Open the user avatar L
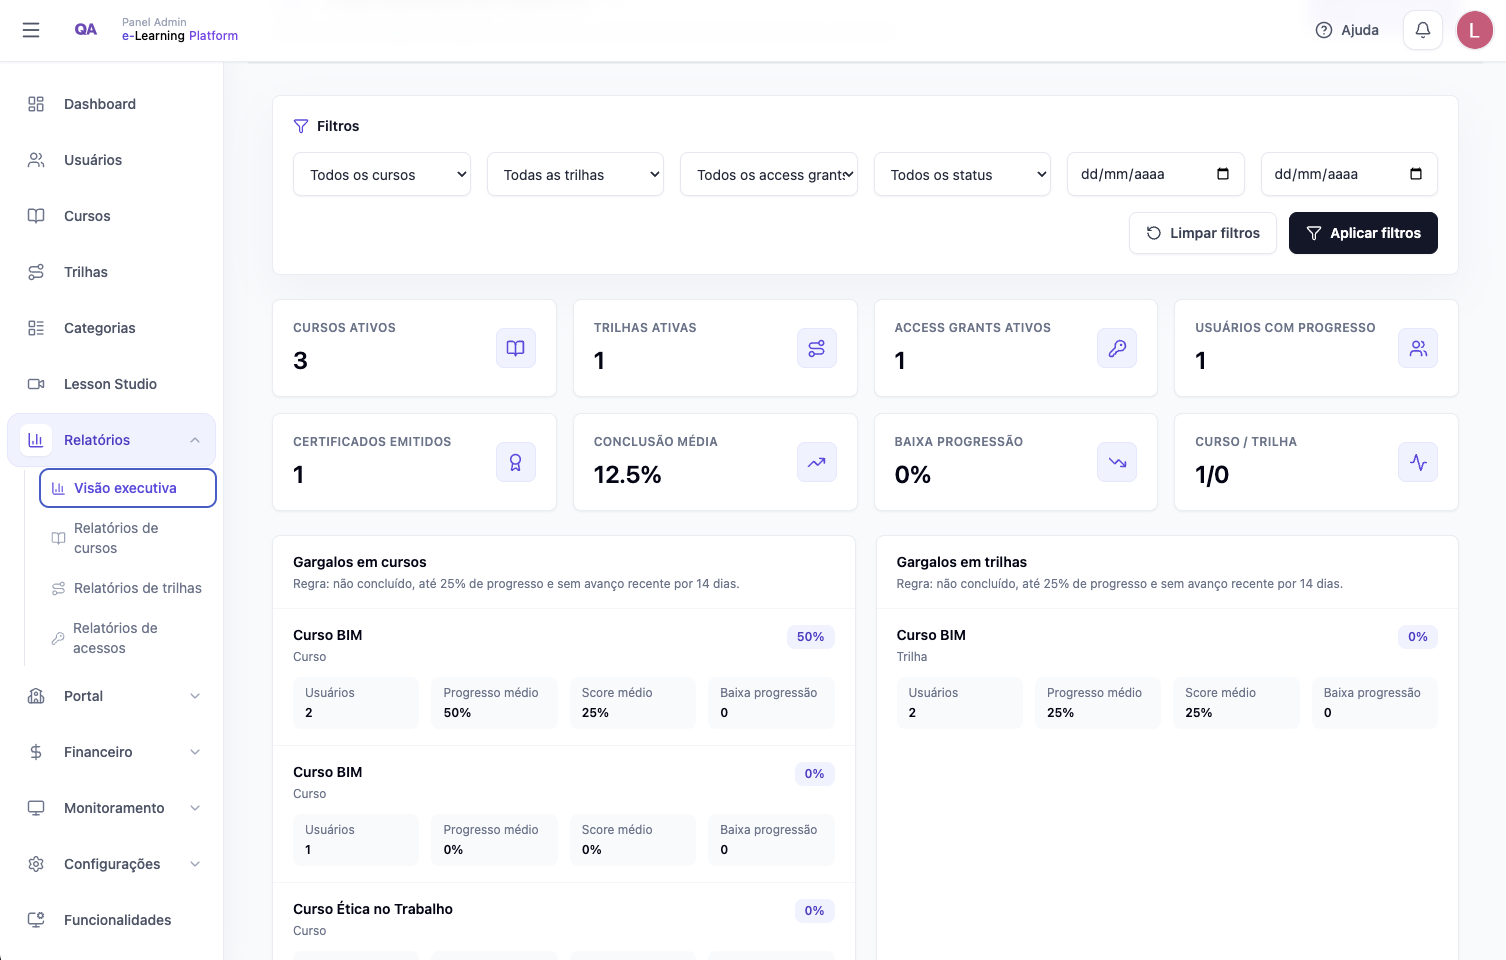Image resolution: width=1506 pixels, height=960 pixels. (1474, 30)
